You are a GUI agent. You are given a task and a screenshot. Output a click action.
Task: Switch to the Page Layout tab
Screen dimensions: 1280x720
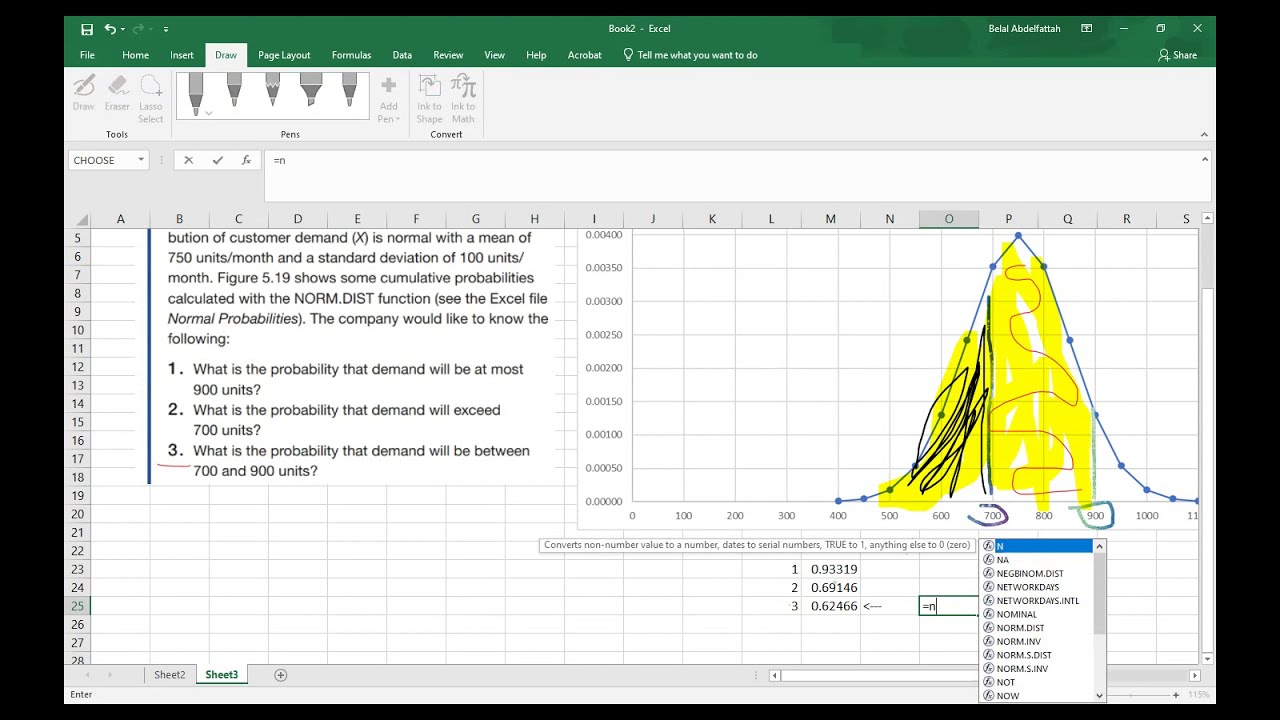284,55
